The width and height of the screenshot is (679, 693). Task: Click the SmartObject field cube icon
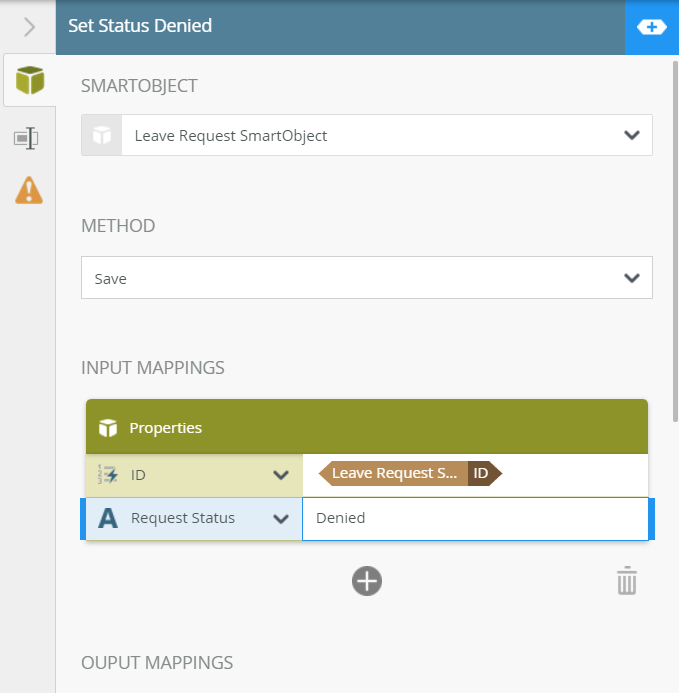tap(102, 135)
